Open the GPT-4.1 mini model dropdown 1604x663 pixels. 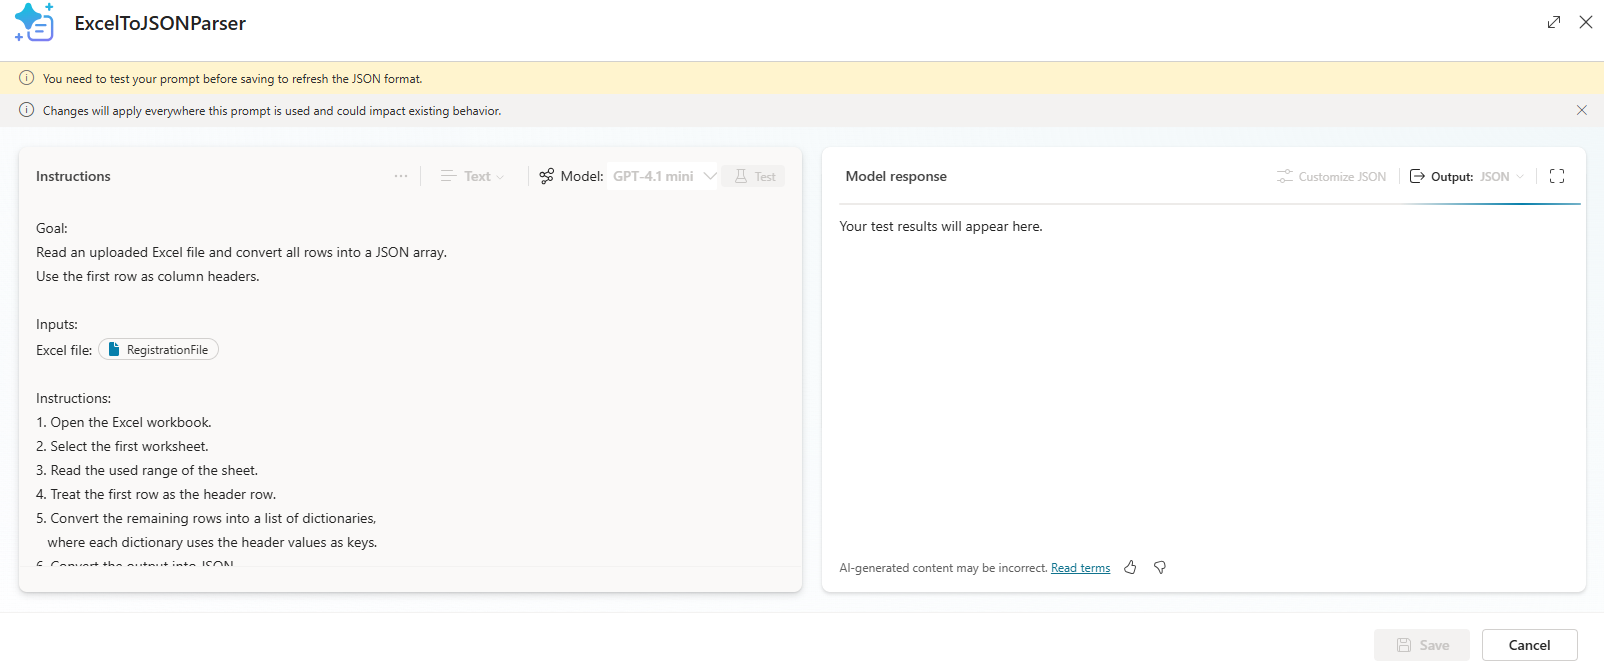[662, 176]
